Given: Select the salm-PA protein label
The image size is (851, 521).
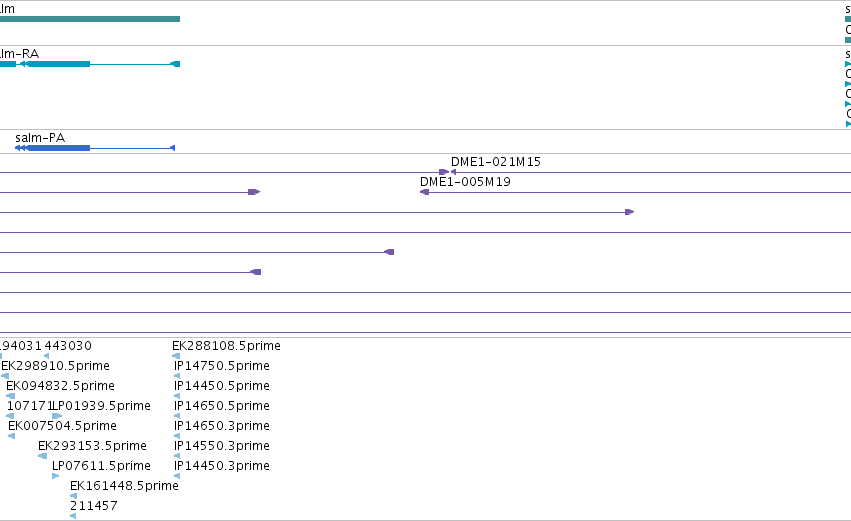Looking at the screenshot, I should pos(40,138).
